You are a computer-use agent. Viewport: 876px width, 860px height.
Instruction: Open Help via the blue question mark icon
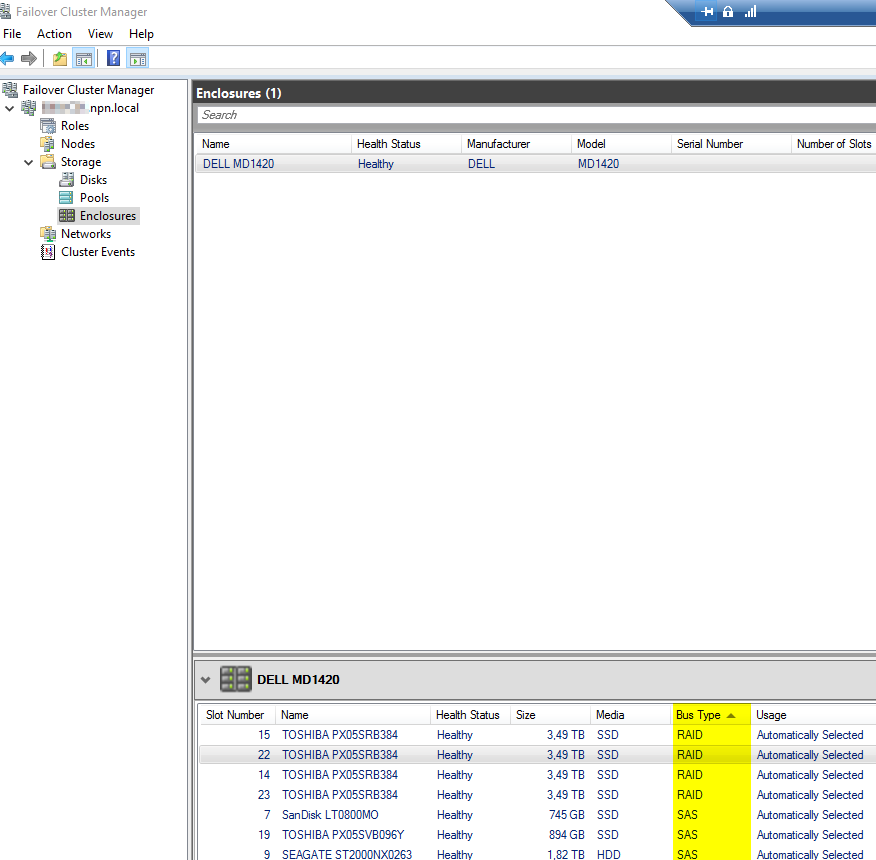point(114,59)
